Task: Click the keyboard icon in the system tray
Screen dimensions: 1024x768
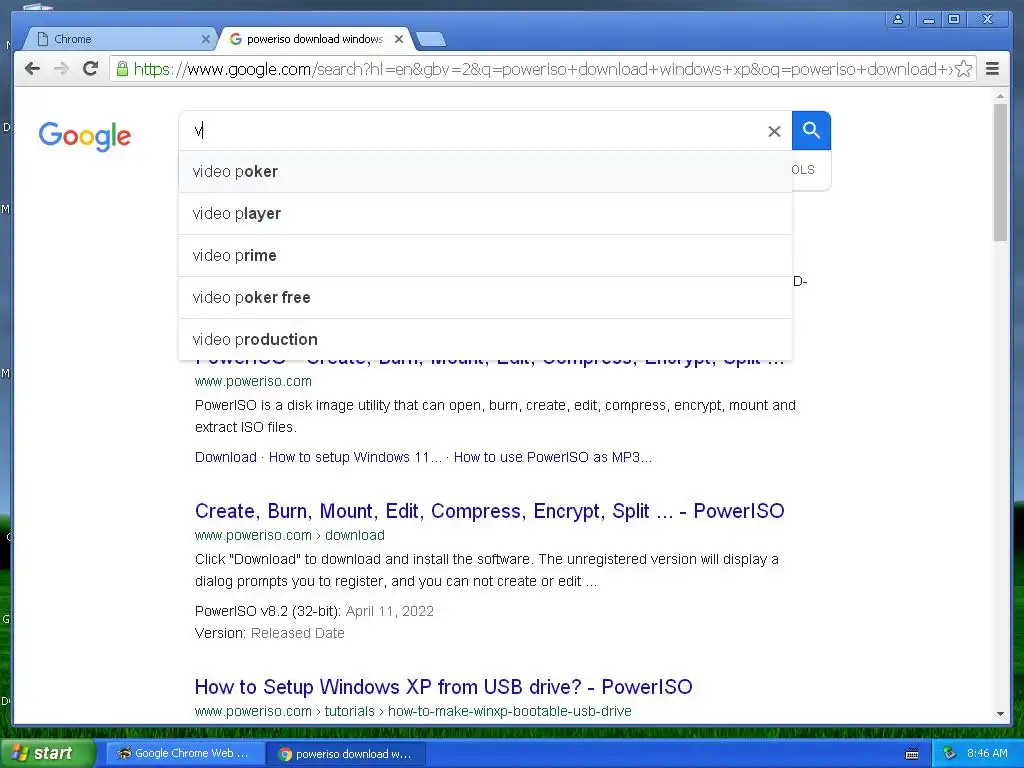Action: point(912,754)
